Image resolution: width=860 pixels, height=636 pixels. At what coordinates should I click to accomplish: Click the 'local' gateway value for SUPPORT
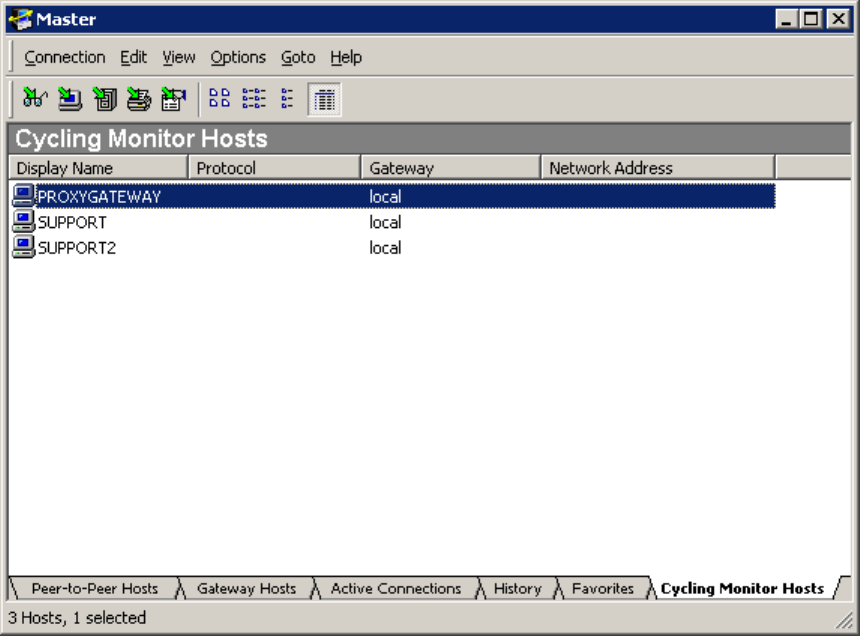pos(385,222)
